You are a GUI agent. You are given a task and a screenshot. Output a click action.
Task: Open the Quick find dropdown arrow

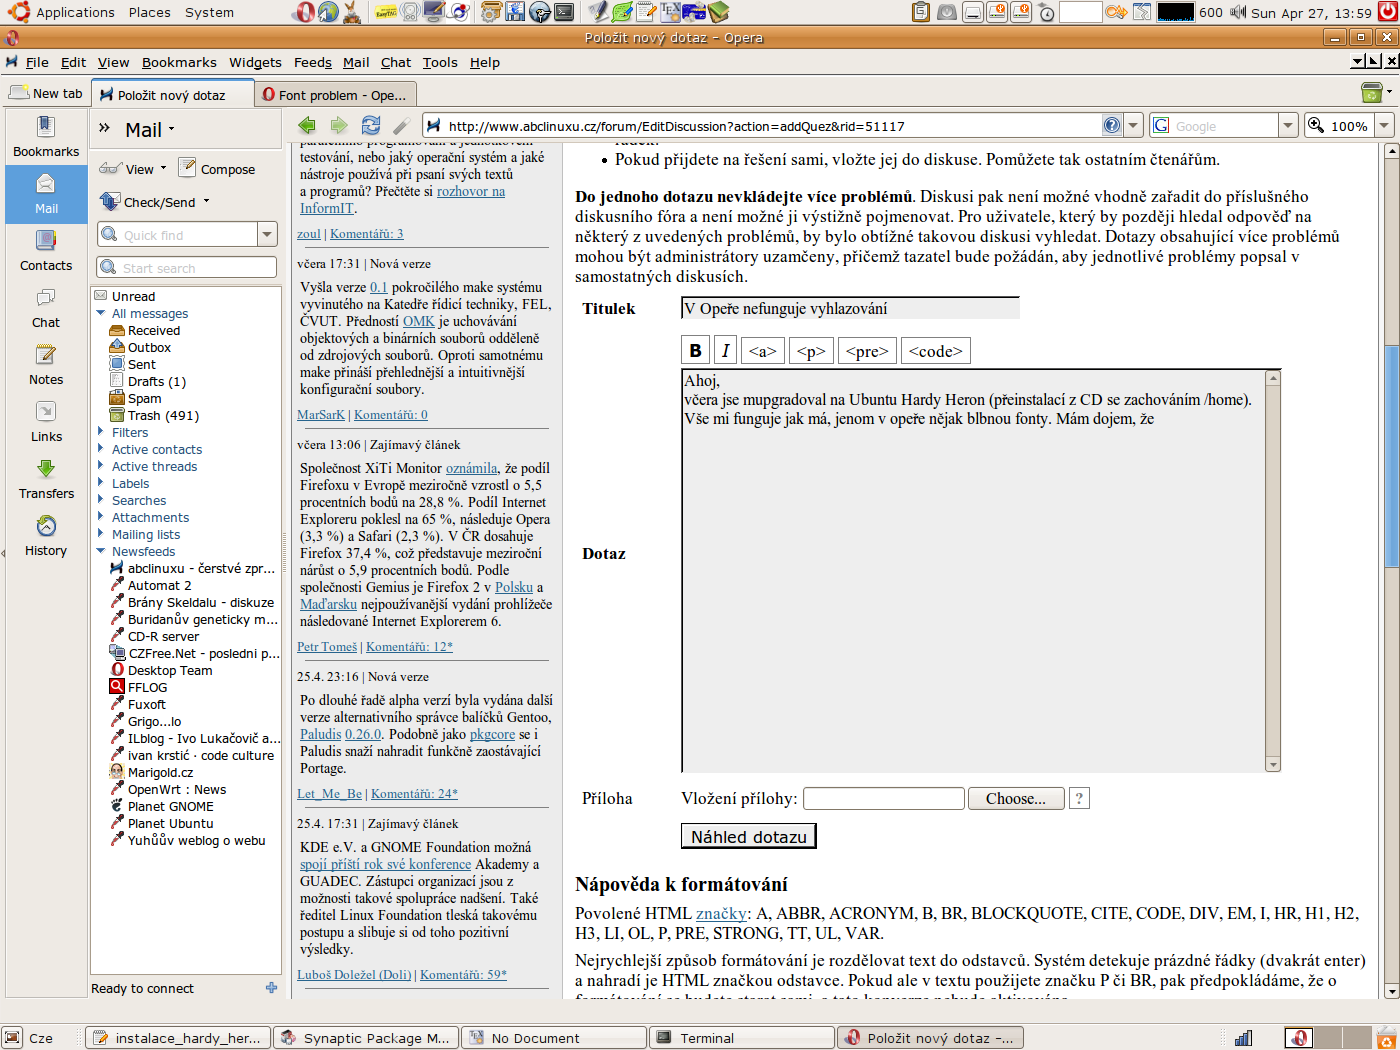point(267,234)
